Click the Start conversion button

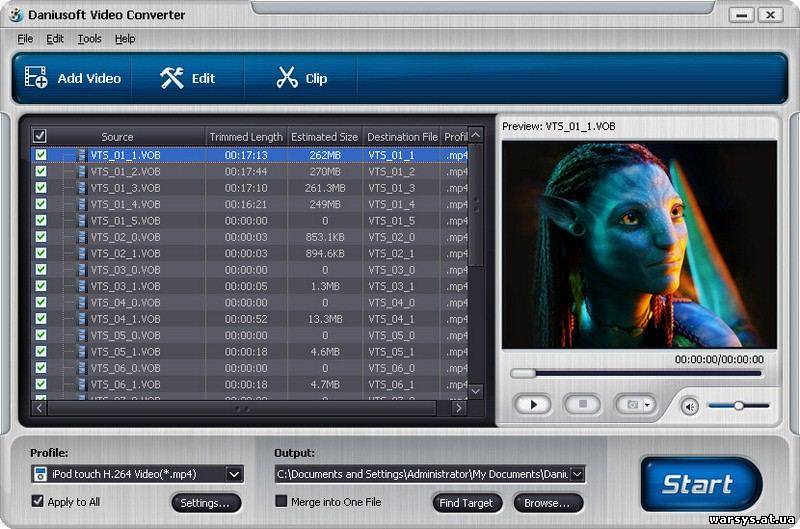(701, 484)
